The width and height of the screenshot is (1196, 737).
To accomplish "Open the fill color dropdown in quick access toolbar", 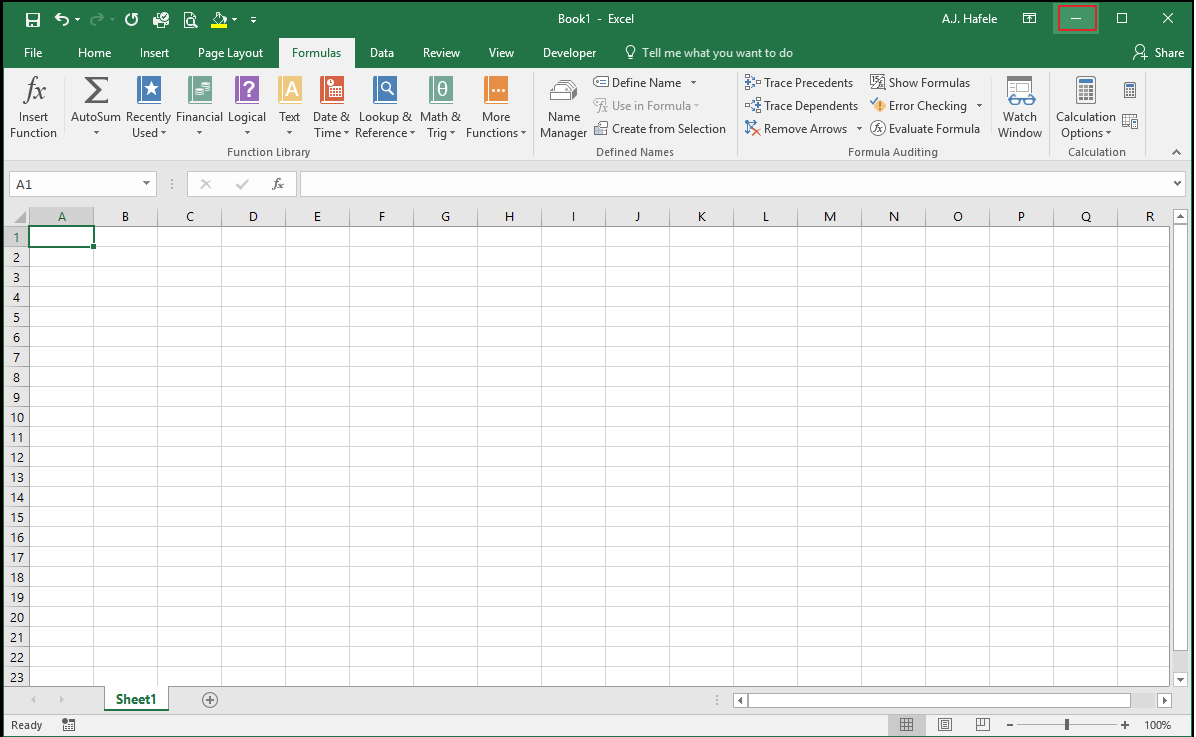I will [234, 20].
